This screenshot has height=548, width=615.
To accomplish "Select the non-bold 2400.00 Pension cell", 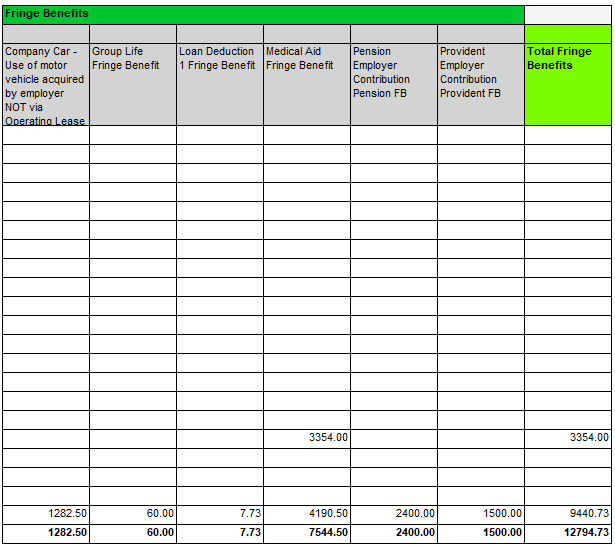I will click(x=393, y=514).
